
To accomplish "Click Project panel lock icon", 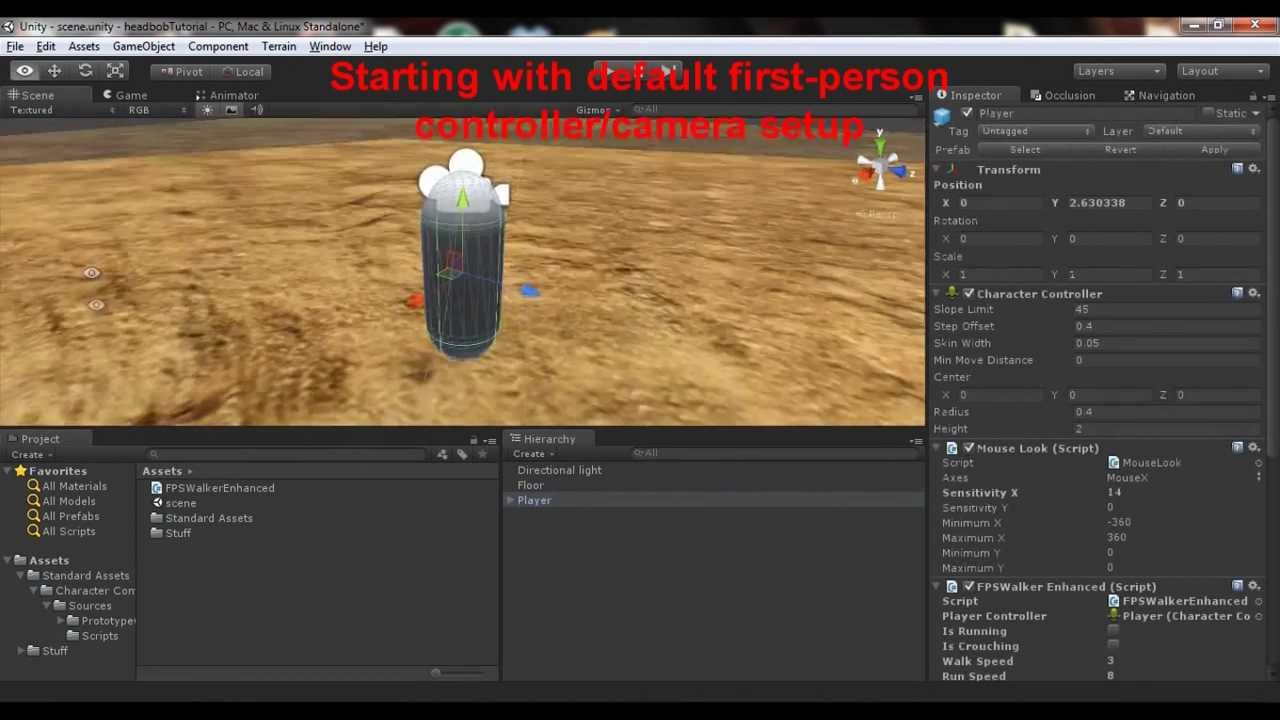I will point(474,440).
